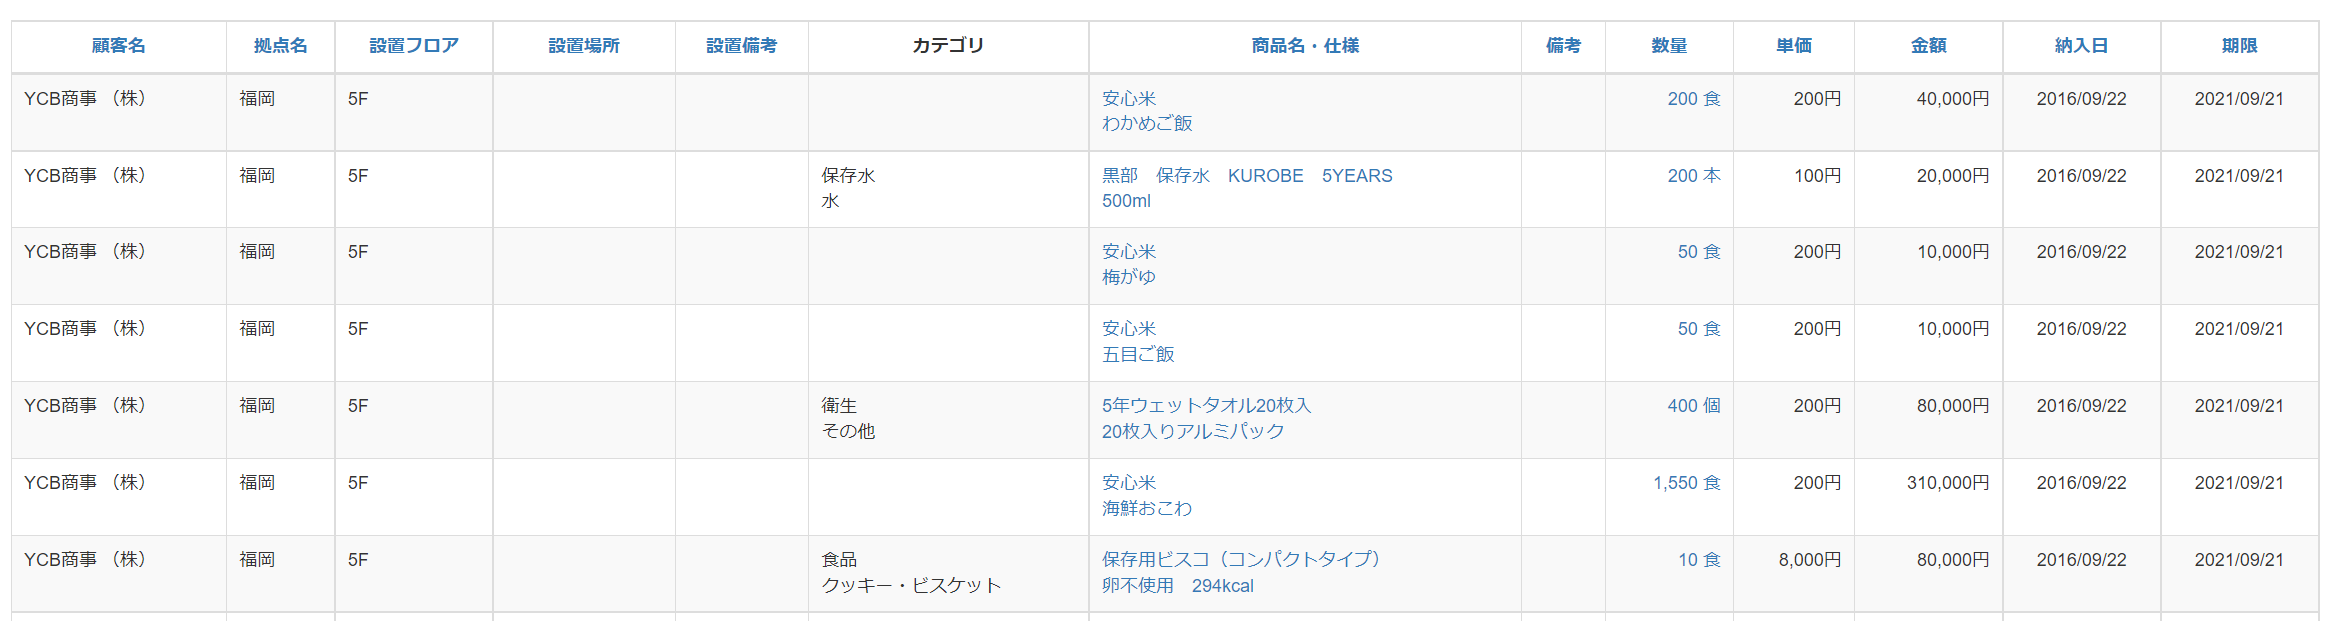Viewport: 2338px width, 621px height.
Task: Click the 1,550 食 quantity link
Action: tap(1687, 483)
